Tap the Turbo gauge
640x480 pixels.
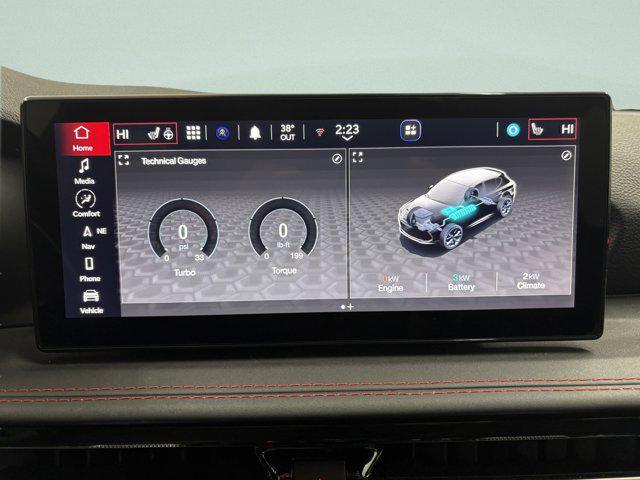point(183,237)
